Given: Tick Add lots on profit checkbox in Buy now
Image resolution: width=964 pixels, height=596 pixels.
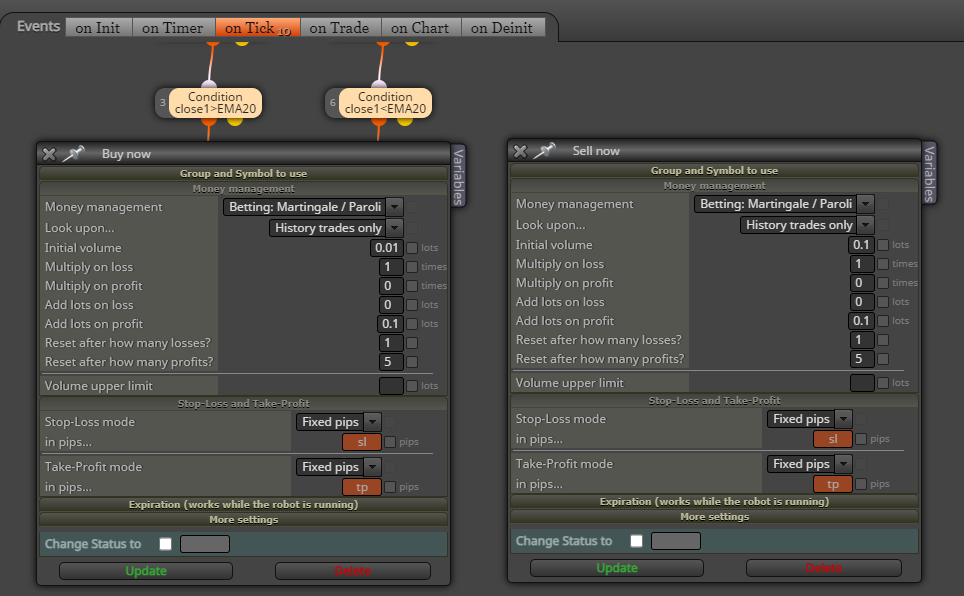Looking at the screenshot, I should point(412,324).
